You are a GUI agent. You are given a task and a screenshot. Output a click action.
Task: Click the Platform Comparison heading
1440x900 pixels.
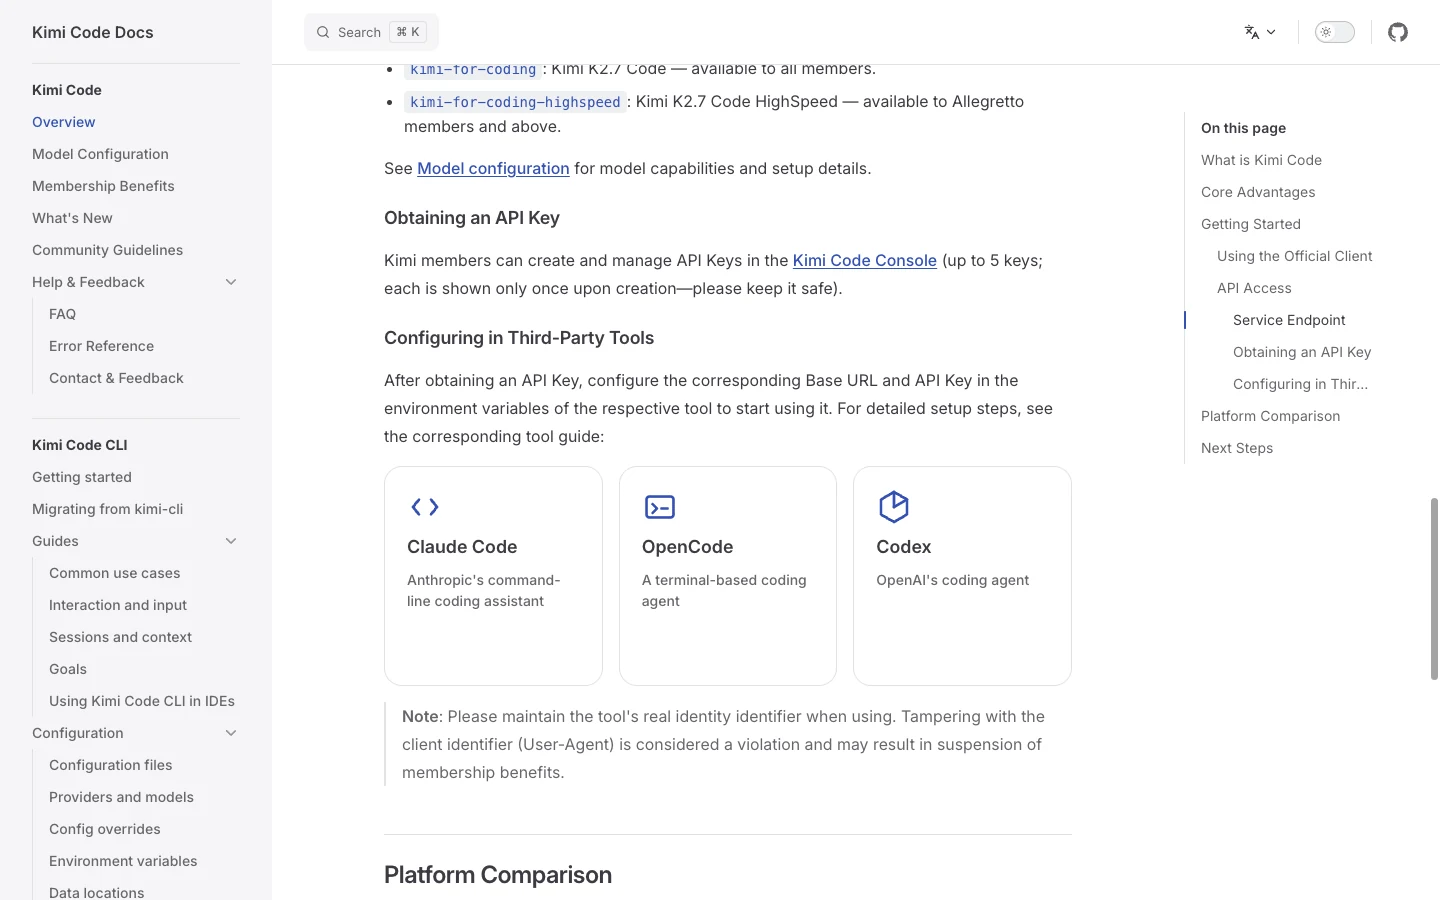(x=498, y=875)
